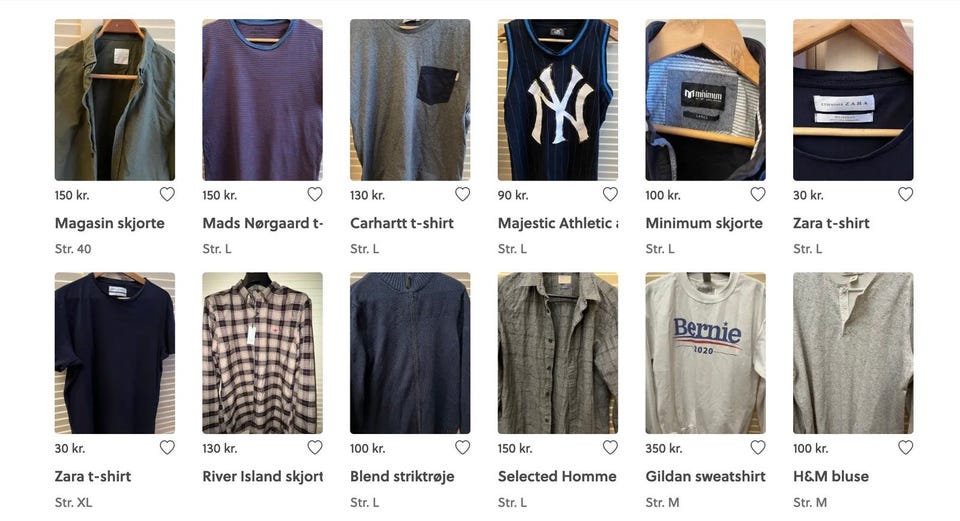Favorite the Majestic Athletic 90 kr. item
Viewport: 960px width, 521px height.
[610, 194]
